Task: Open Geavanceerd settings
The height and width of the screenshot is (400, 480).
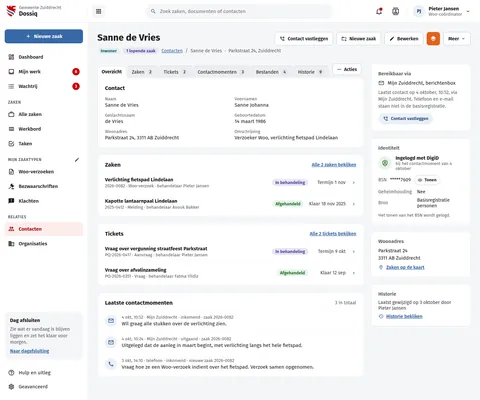Action: pyautogui.click(x=44, y=387)
